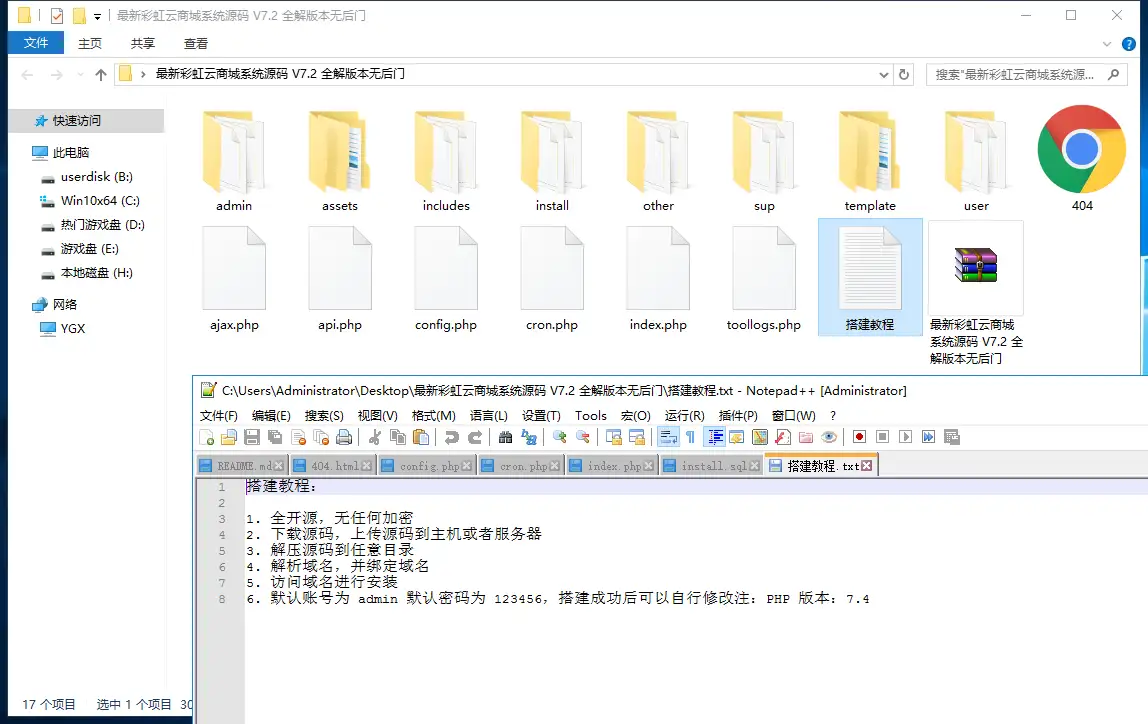Enable file monitoring with the eye icon
The width and height of the screenshot is (1148, 724).
pos(829,437)
